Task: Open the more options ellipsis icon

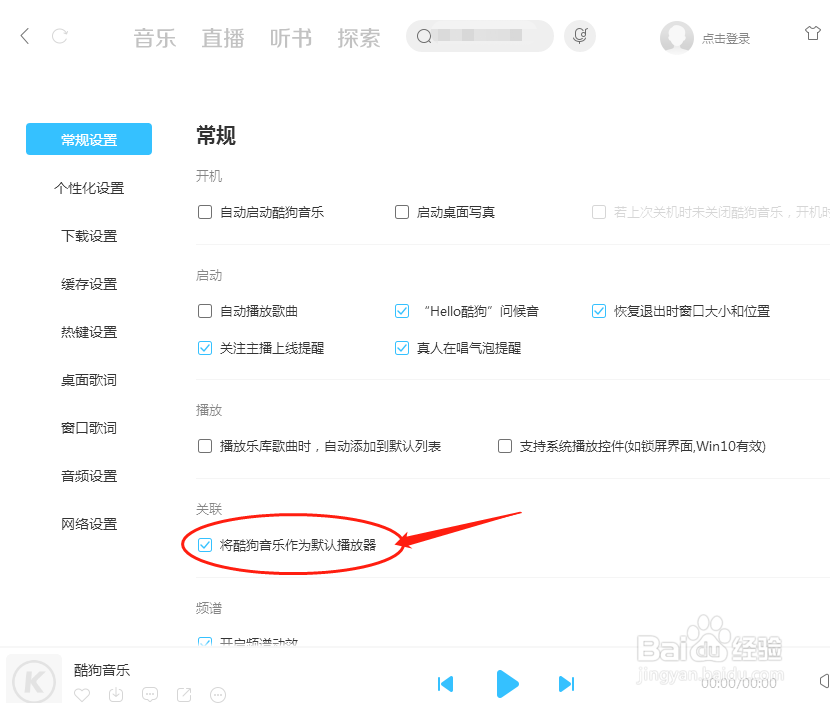Action: coord(218,695)
